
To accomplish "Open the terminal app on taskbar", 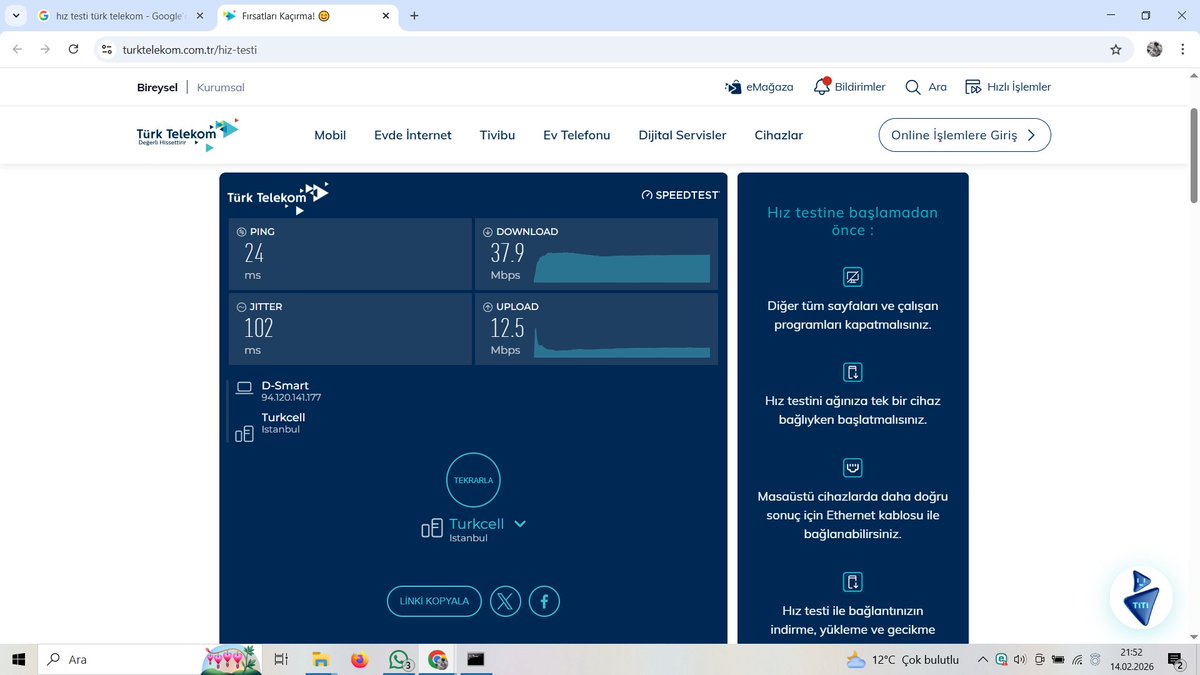I will 476,659.
